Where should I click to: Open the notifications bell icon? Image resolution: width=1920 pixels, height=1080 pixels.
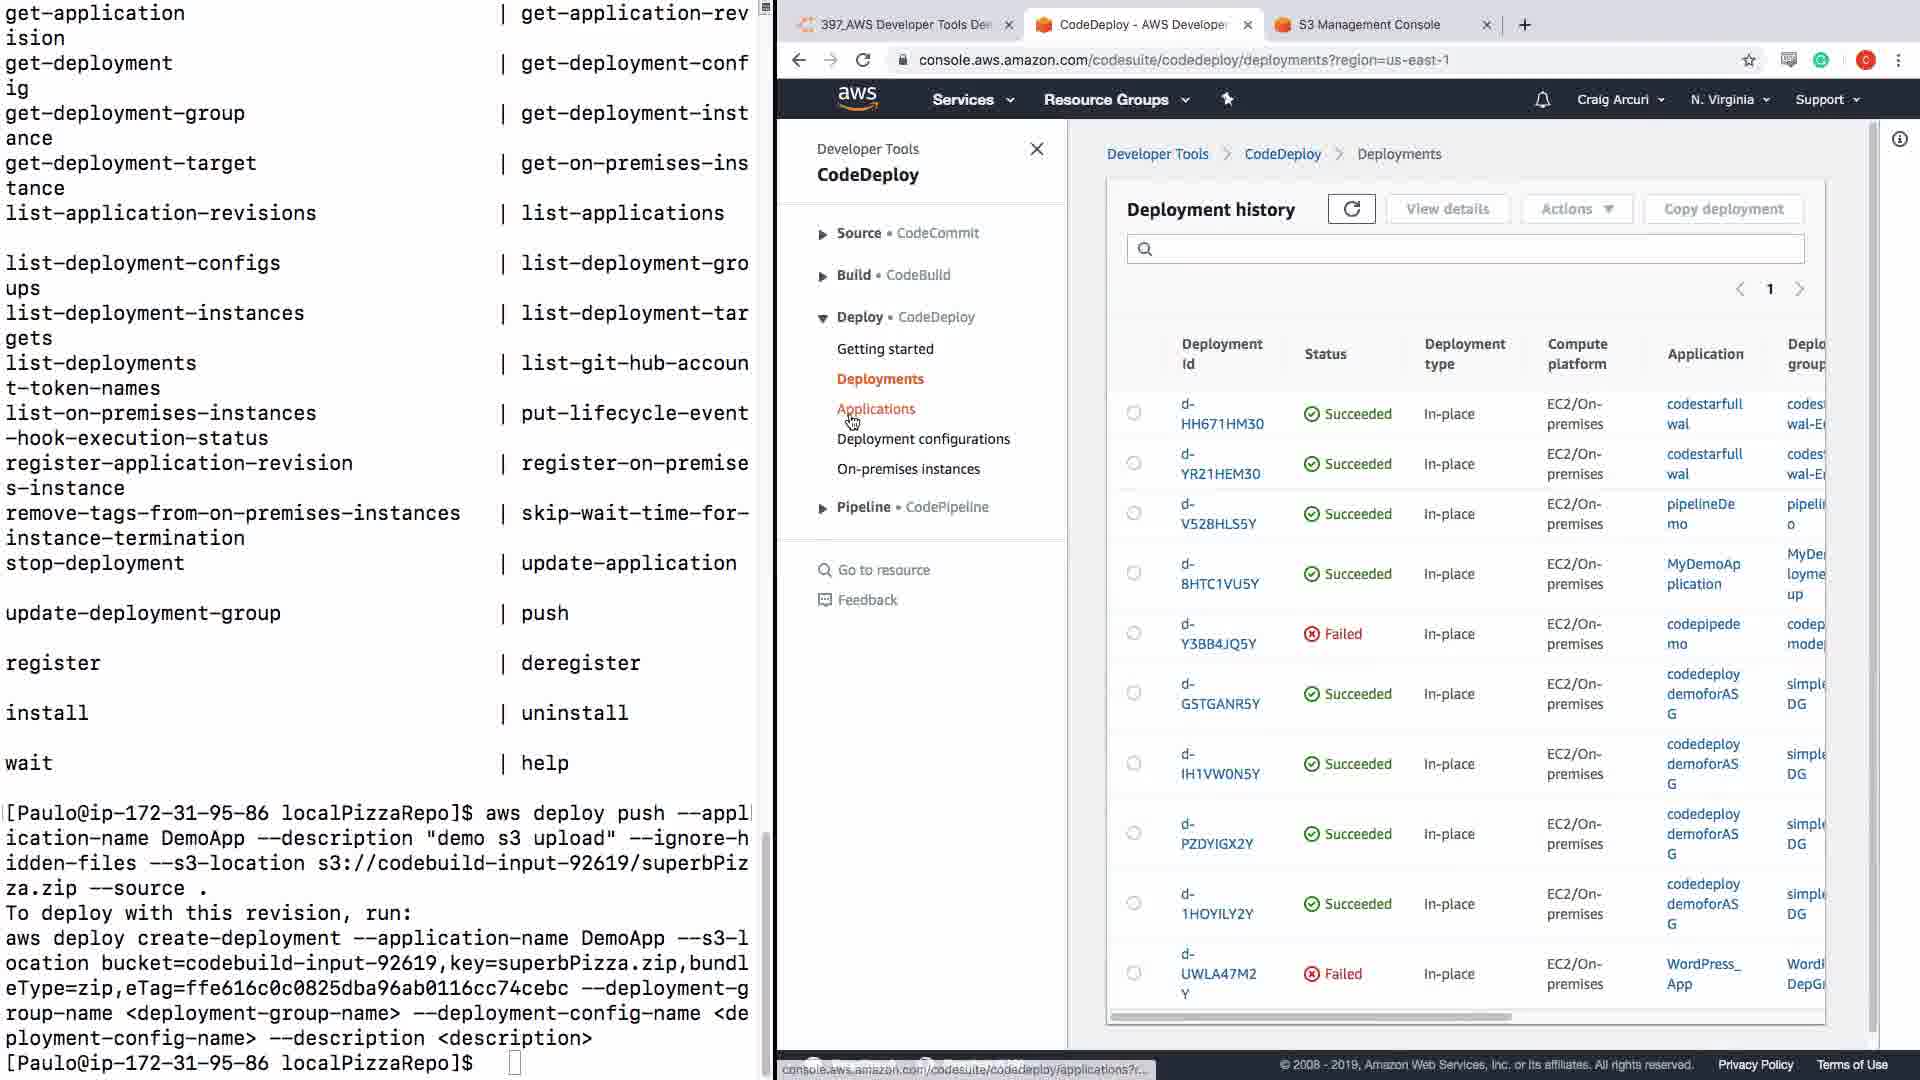coord(1542,100)
